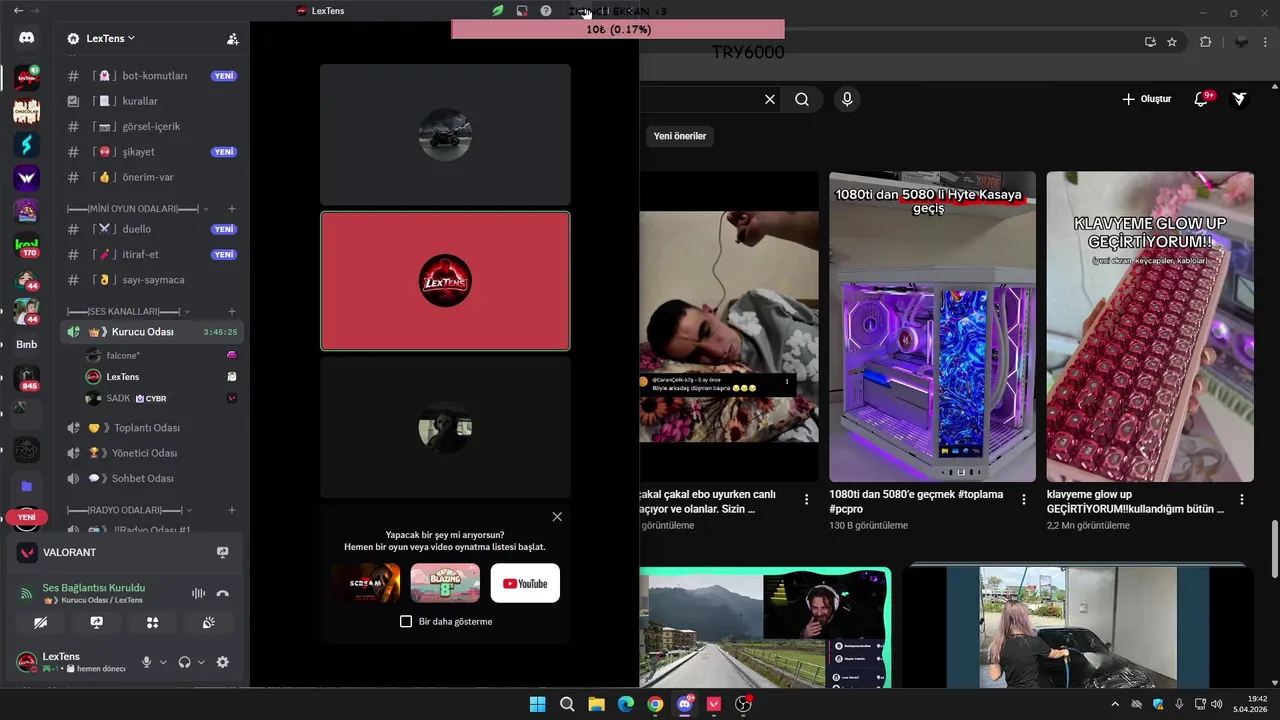Screen dimensions: 1280x720
Task: Click the YouTube Oluştur create button
Action: click(x=1147, y=99)
